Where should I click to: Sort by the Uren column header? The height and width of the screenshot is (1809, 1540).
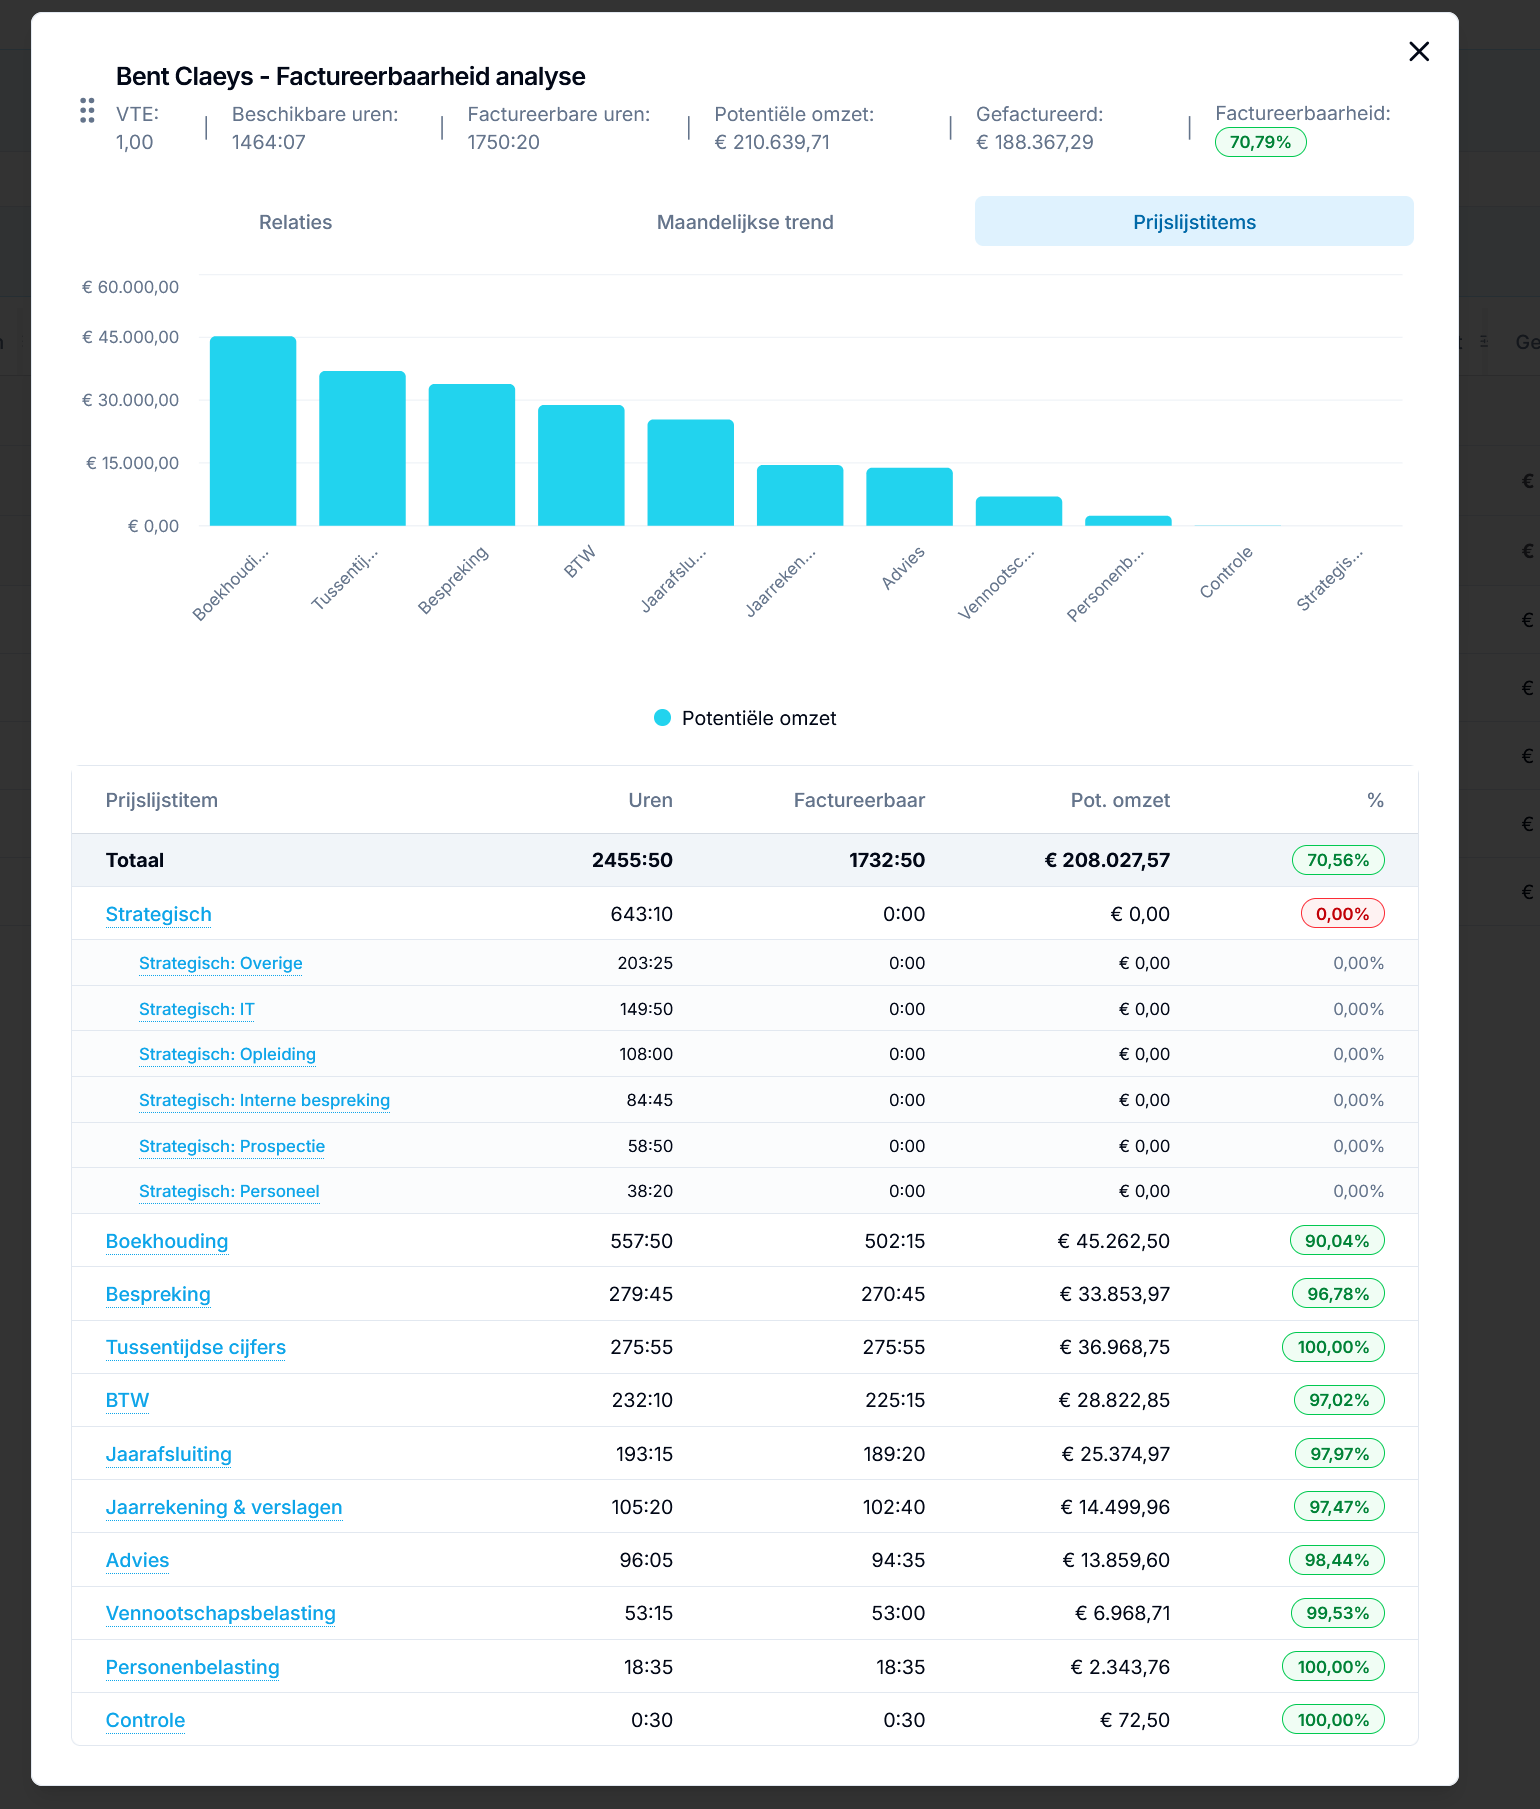coord(650,800)
